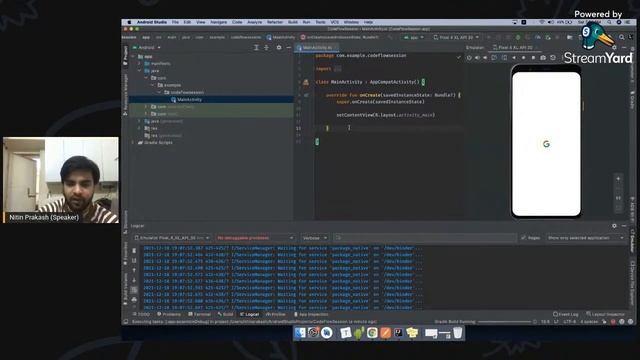Open emulator snapshots clock icon
The image size is (640, 360).
point(553,58)
